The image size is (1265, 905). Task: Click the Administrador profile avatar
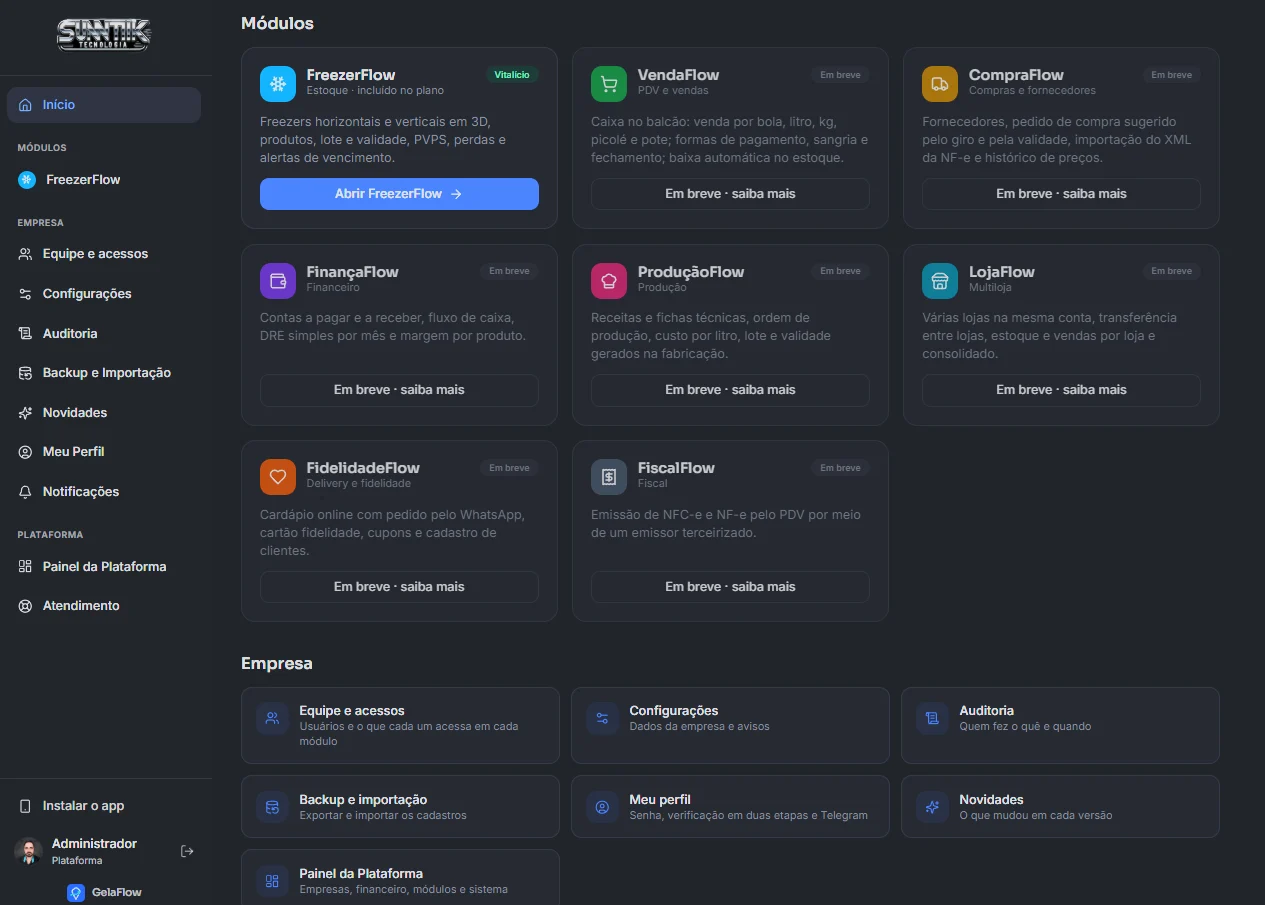[x=28, y=851]
